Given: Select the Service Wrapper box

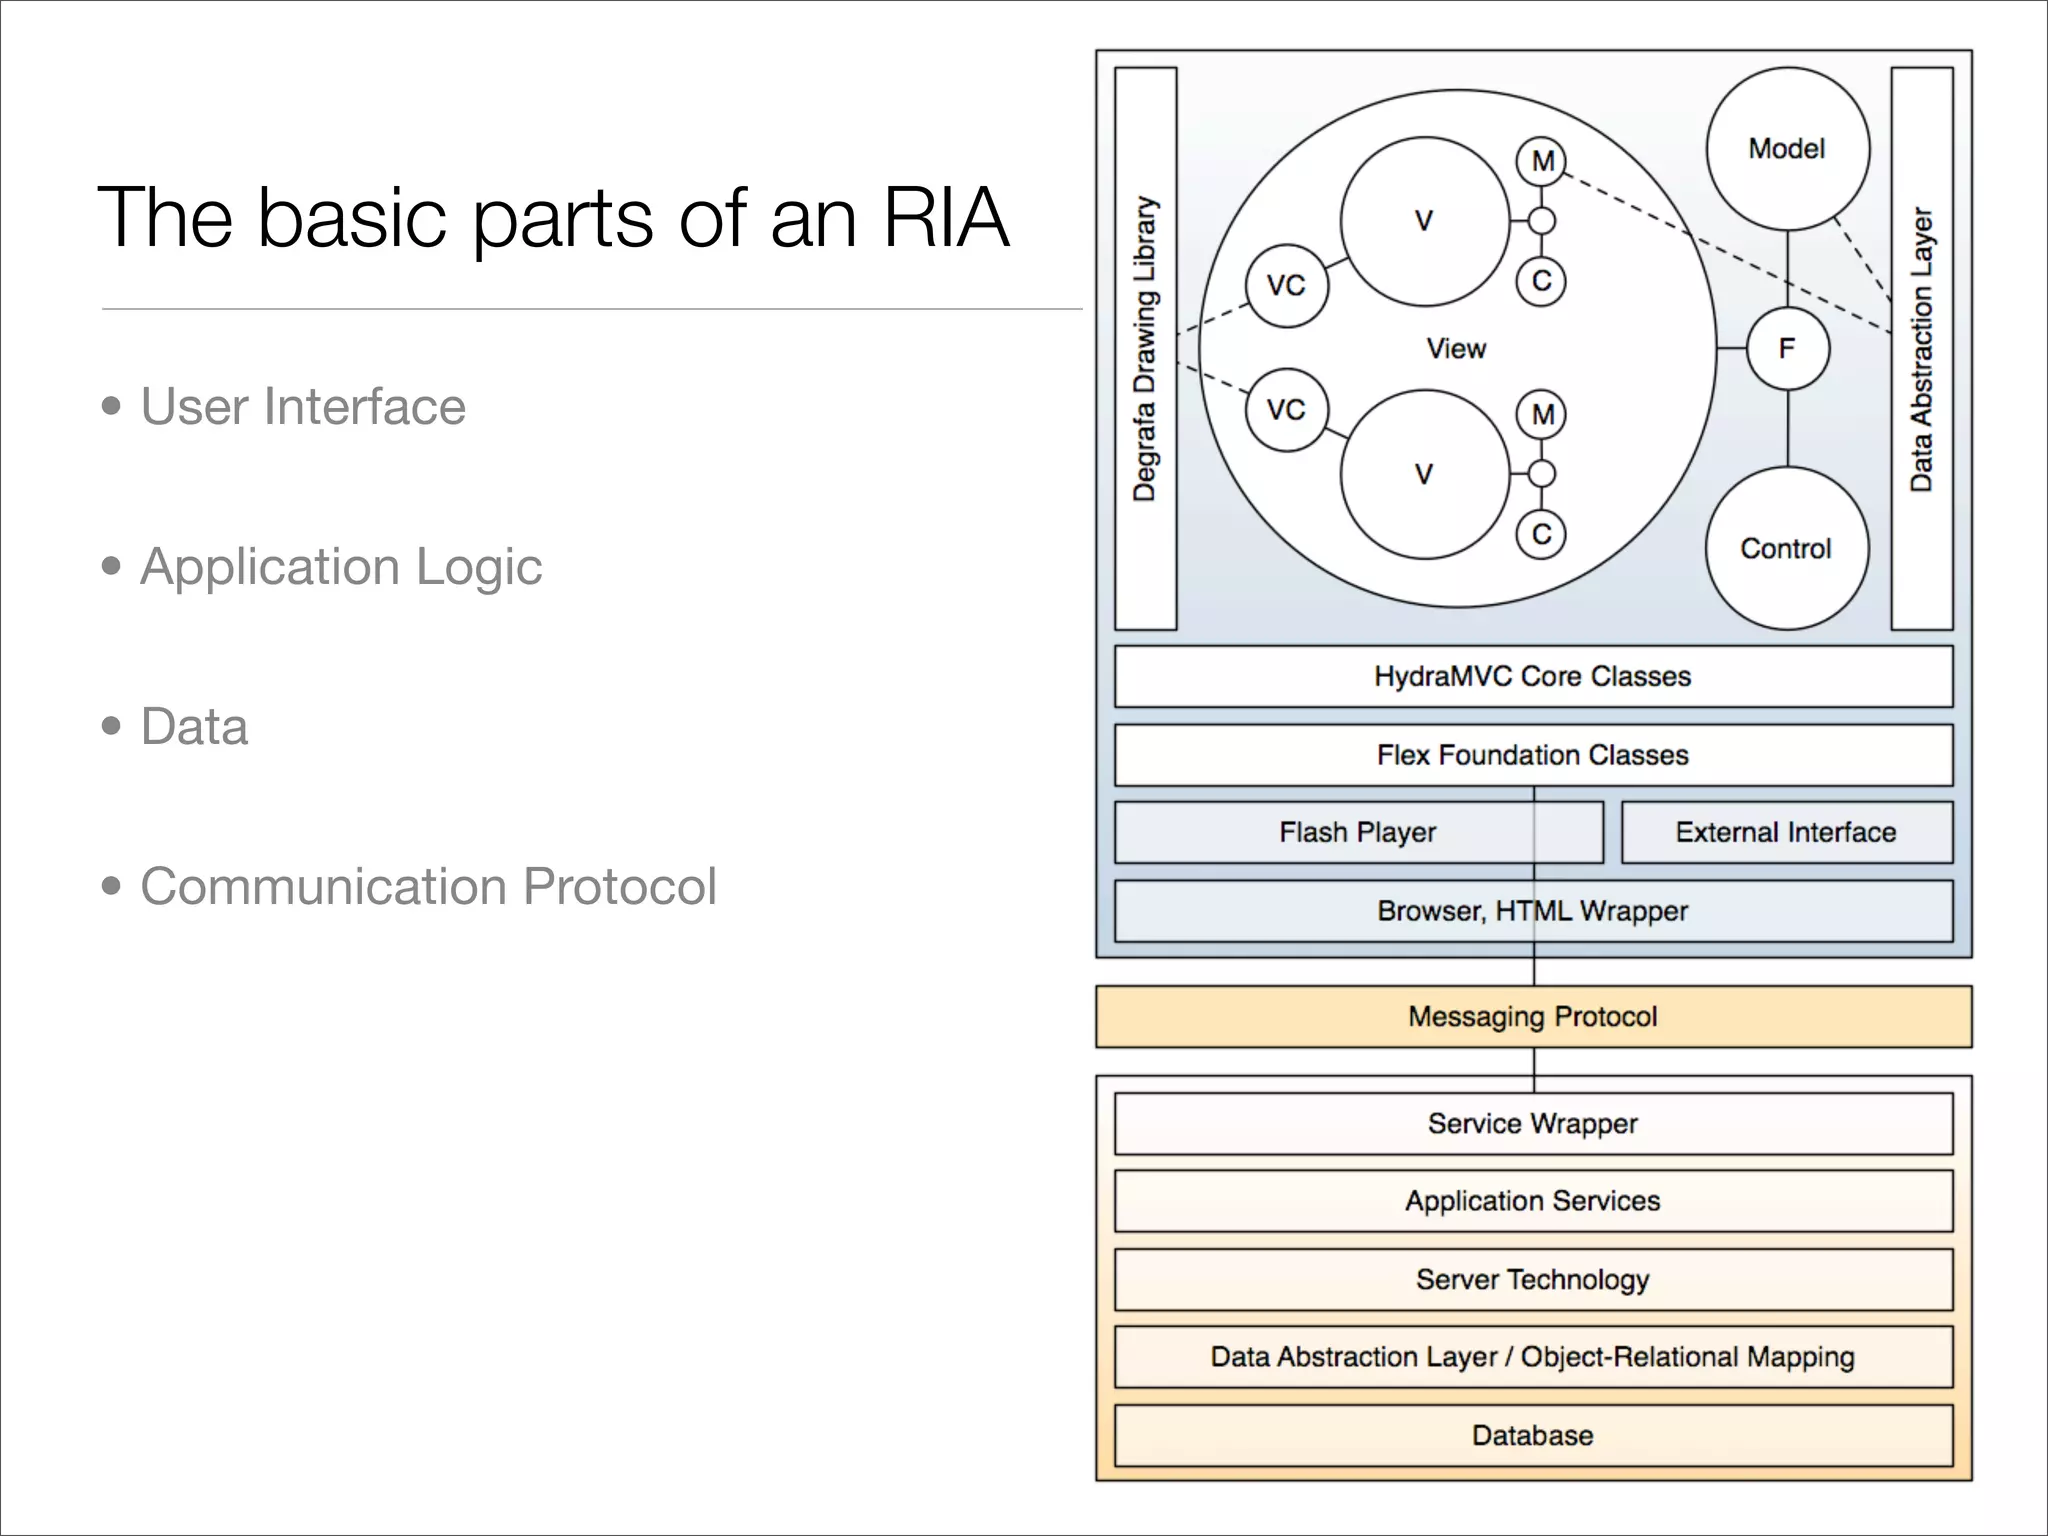Looking at the screenshot, I should click(1533, 1124).
